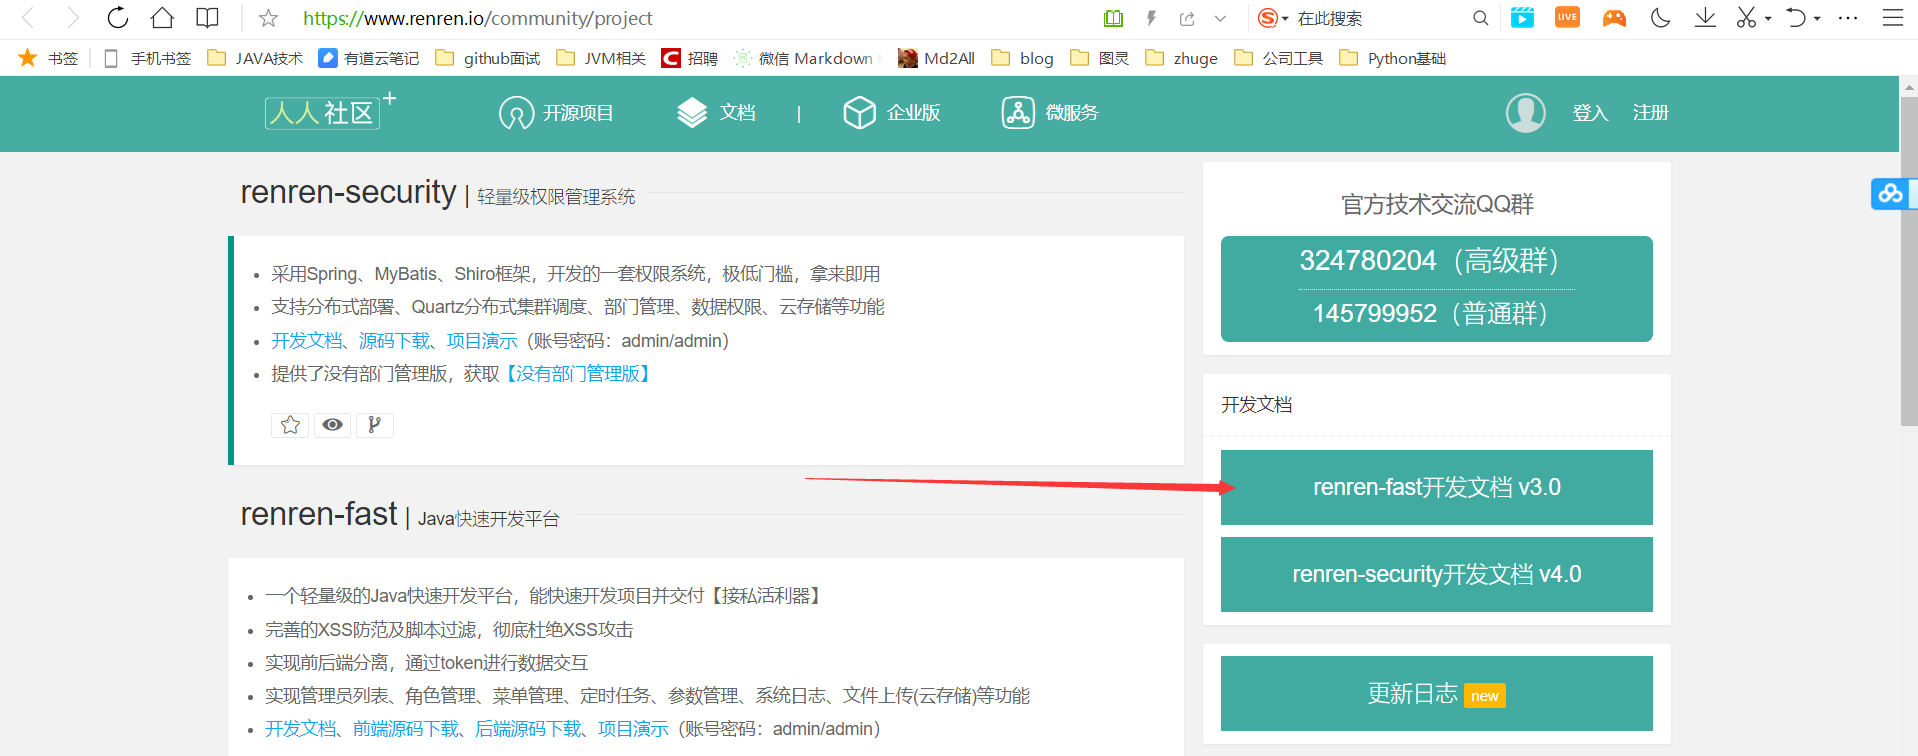
Task: Click the vertical page scrollbar thumb
Action: pyautogui.click(x=1908, y=260)
